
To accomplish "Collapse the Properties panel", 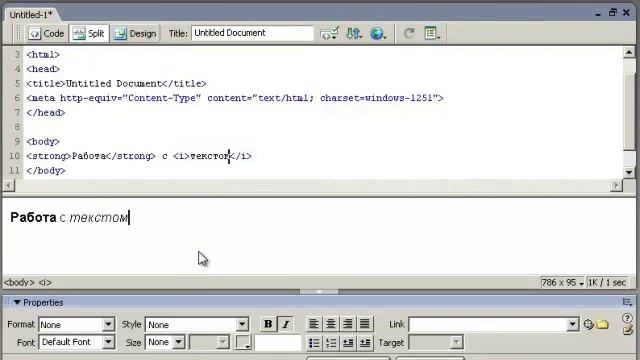I will click(17, 302).
